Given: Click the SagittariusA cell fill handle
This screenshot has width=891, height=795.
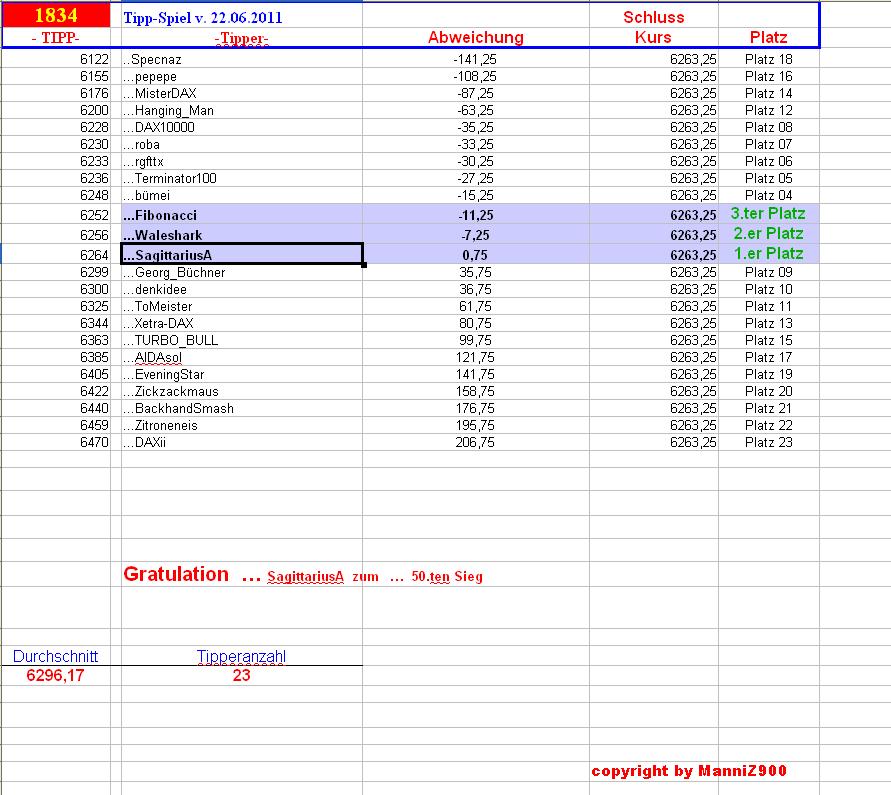Looking at the screenshot, I should [x=364, y=265].
